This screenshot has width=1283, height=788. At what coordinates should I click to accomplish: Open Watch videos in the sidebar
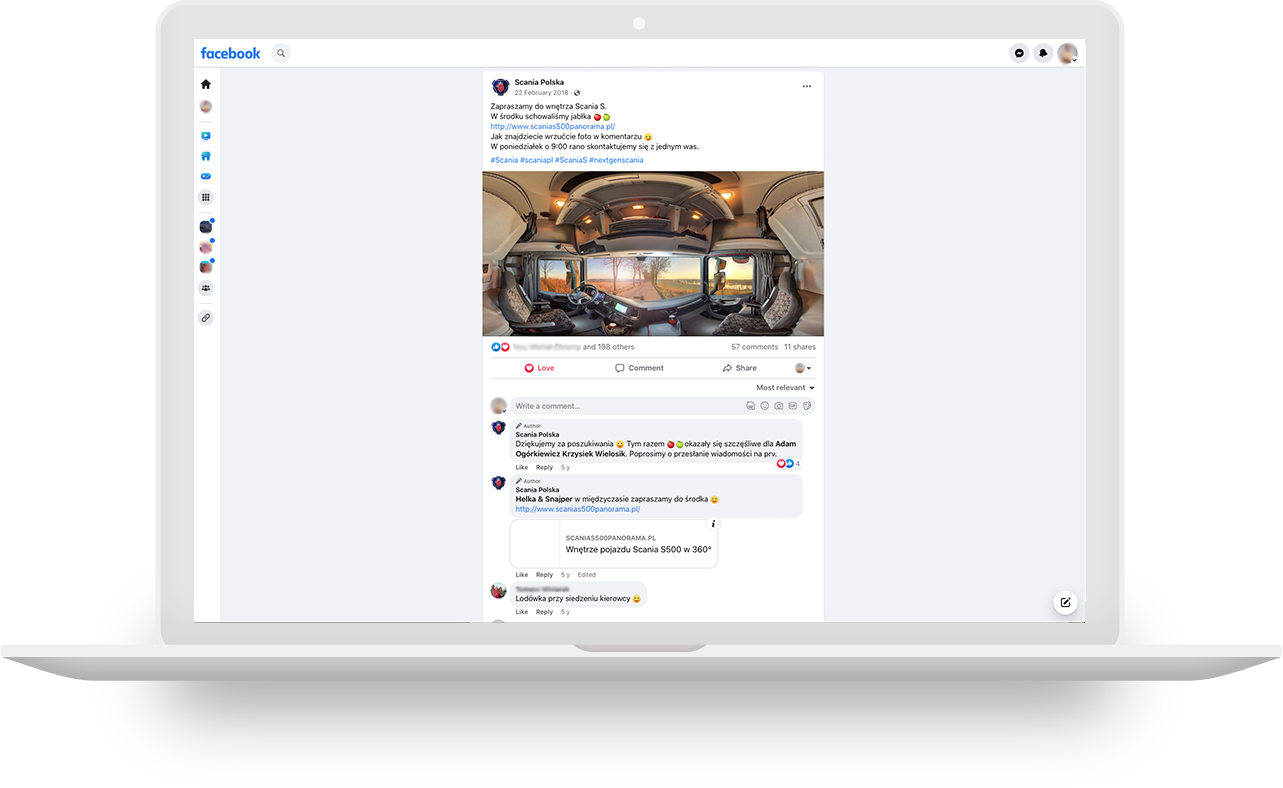(x=206, y=136)
